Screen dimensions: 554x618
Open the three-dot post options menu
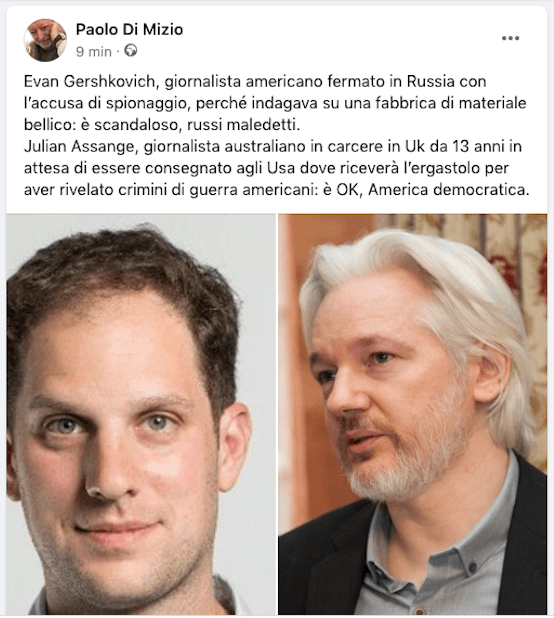[510, 38]
